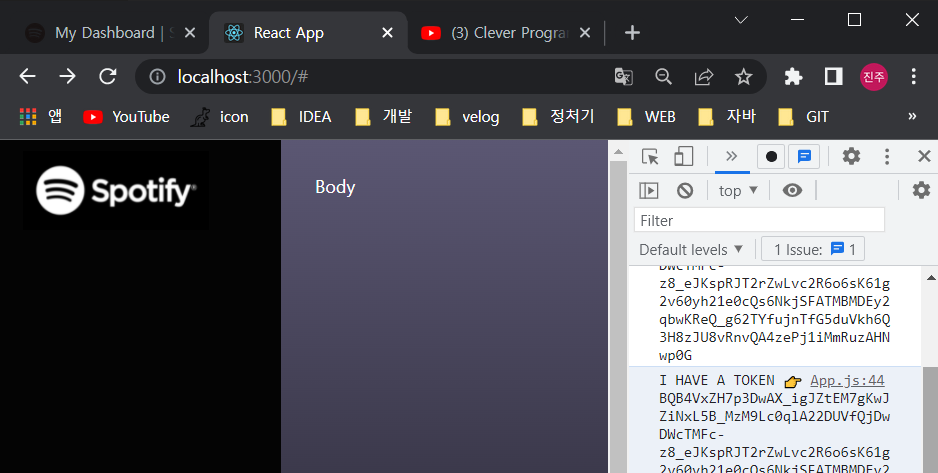Screen dimensions: 938x473
Task: Click the Body text
Action: coord(335,187)
